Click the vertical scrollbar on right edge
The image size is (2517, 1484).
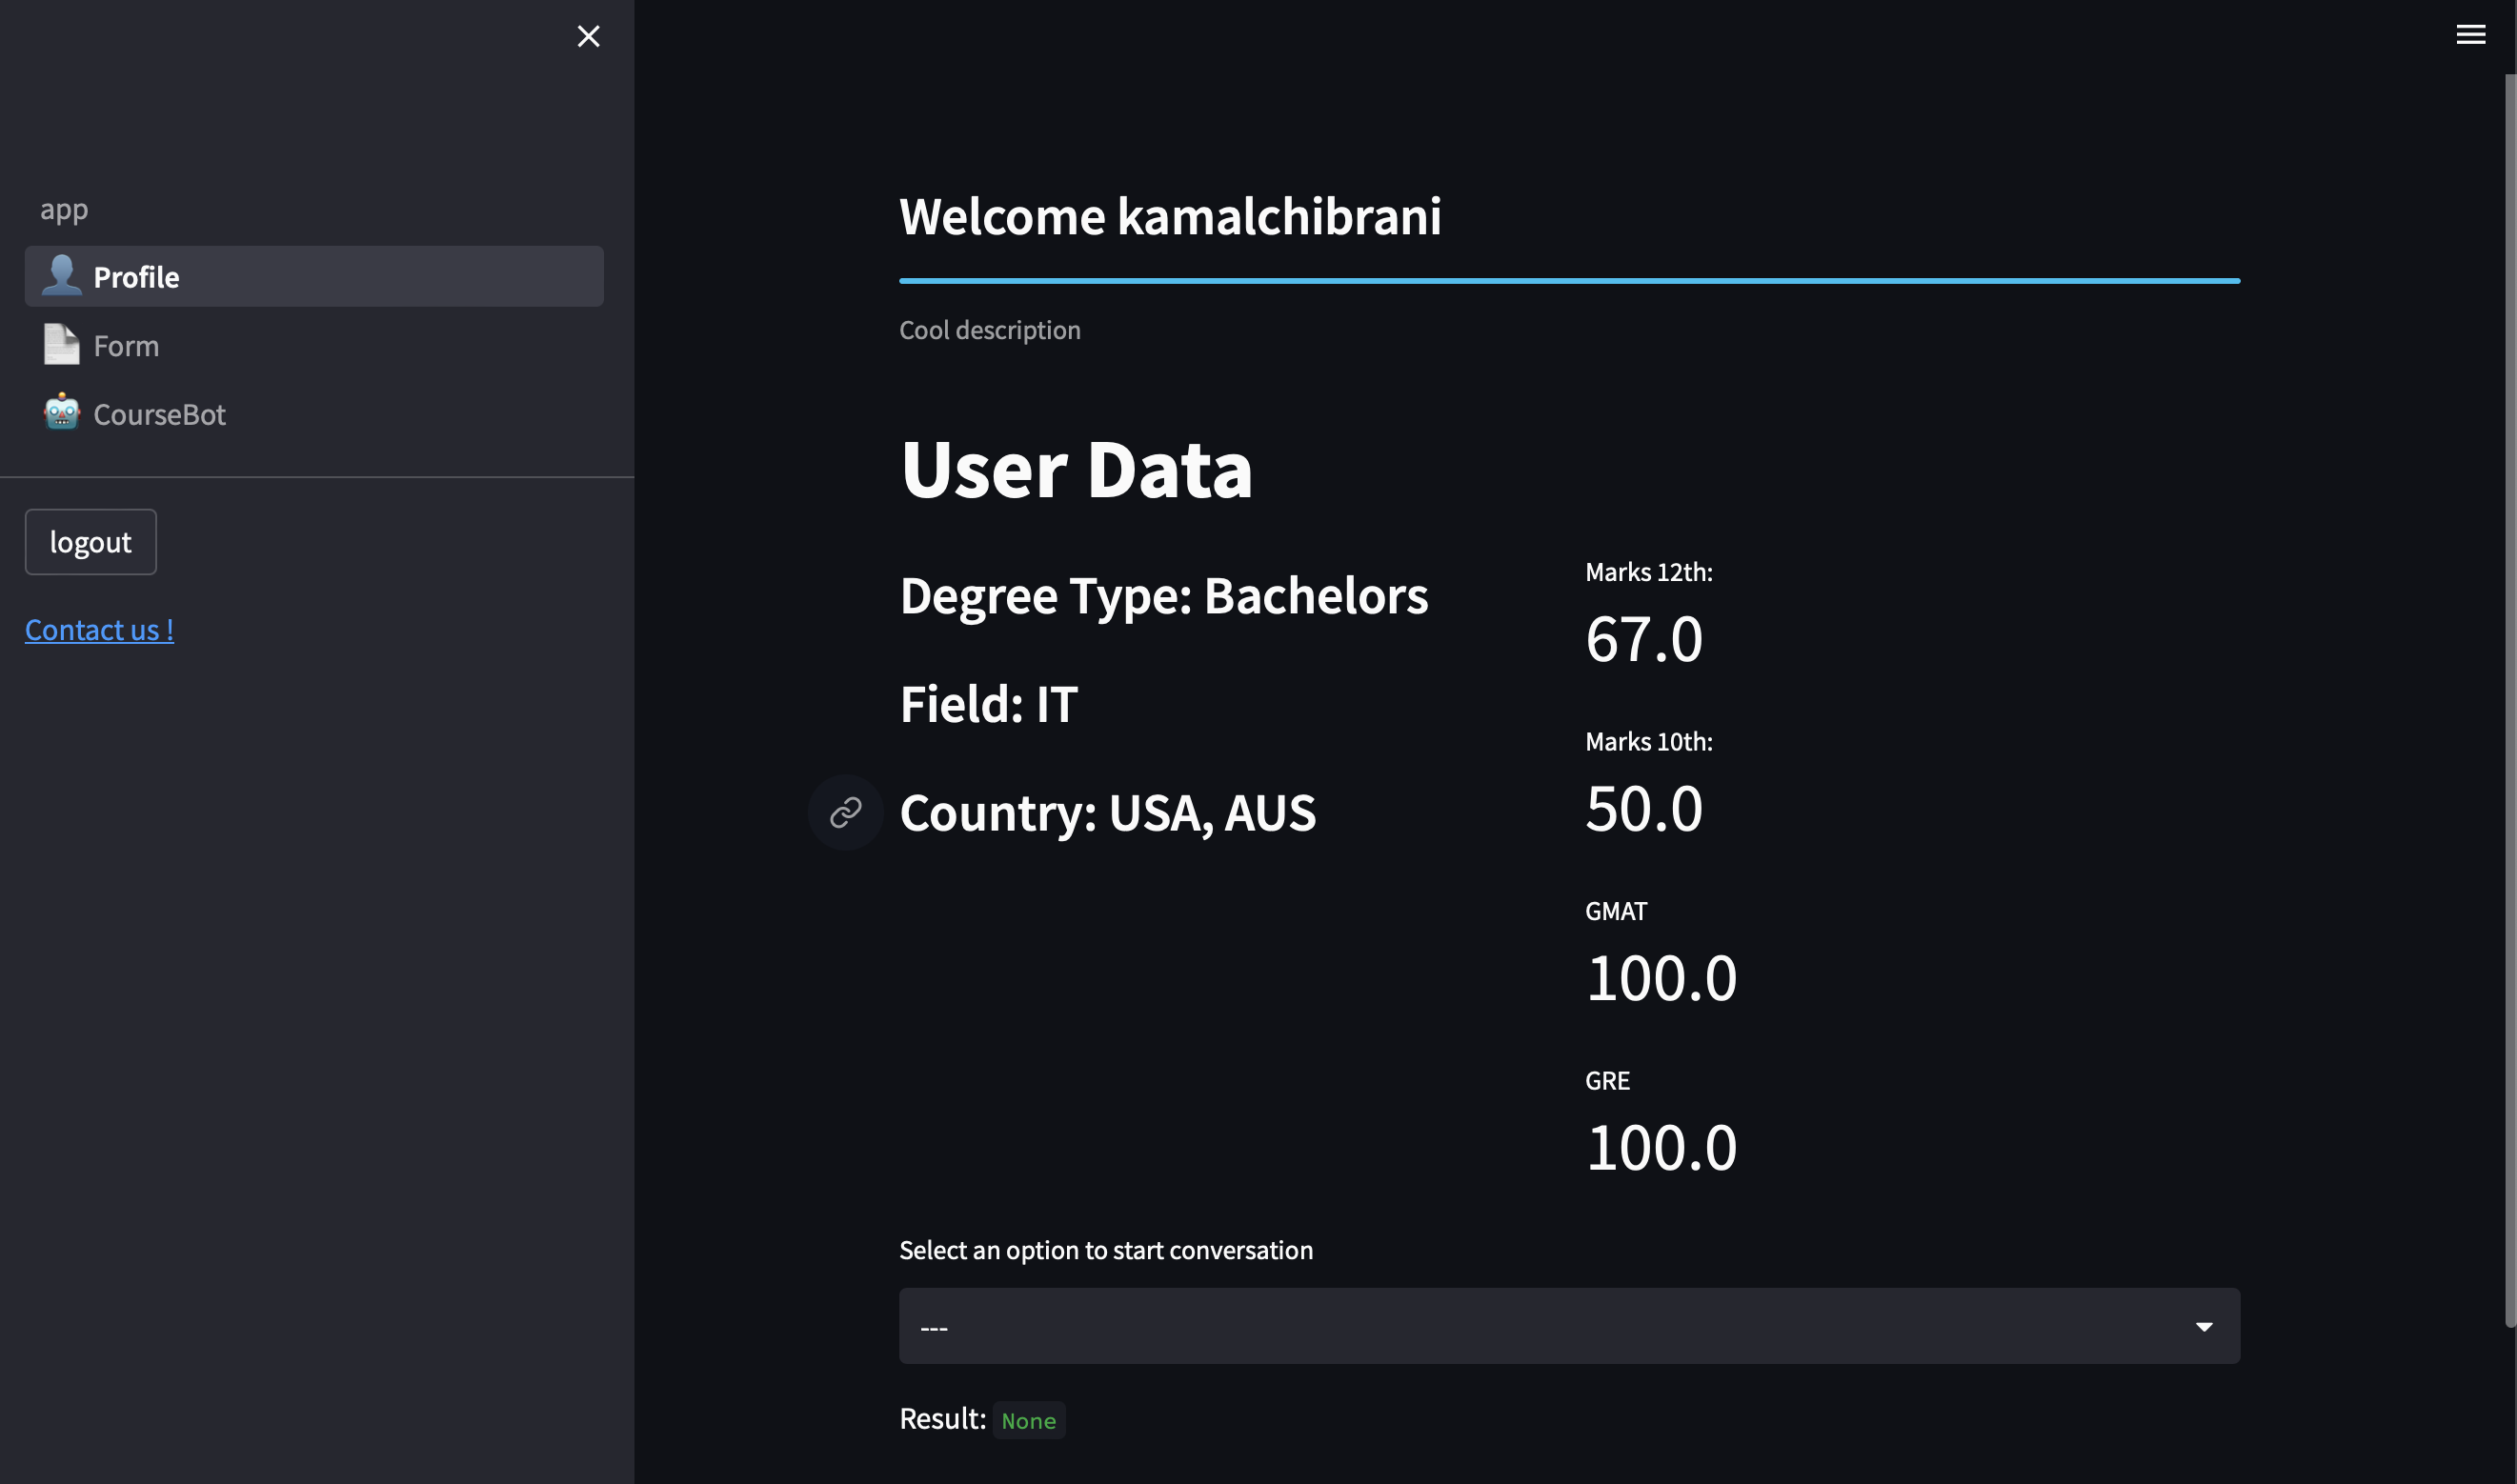coord(2509,700)
